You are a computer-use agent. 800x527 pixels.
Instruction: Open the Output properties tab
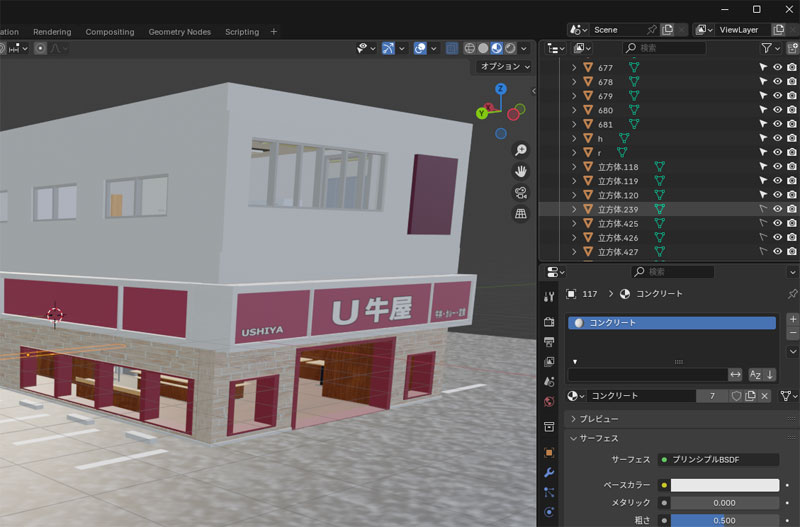point(549,342)
